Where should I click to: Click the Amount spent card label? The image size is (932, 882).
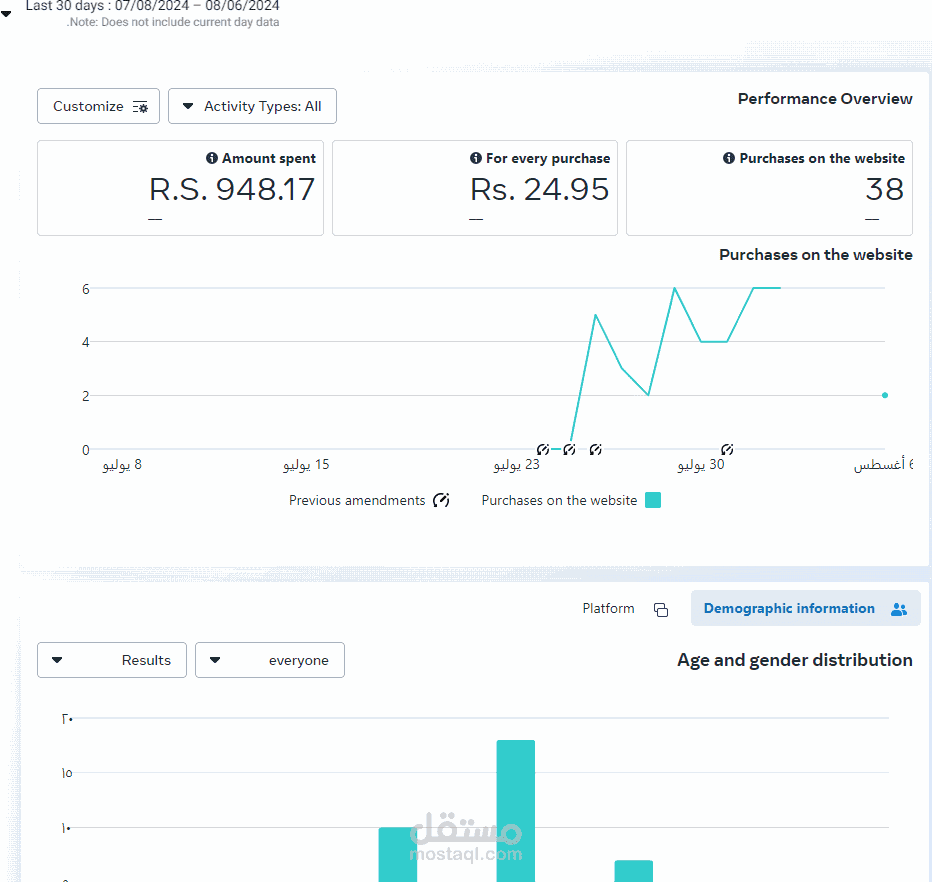click(x=269, y=159)
